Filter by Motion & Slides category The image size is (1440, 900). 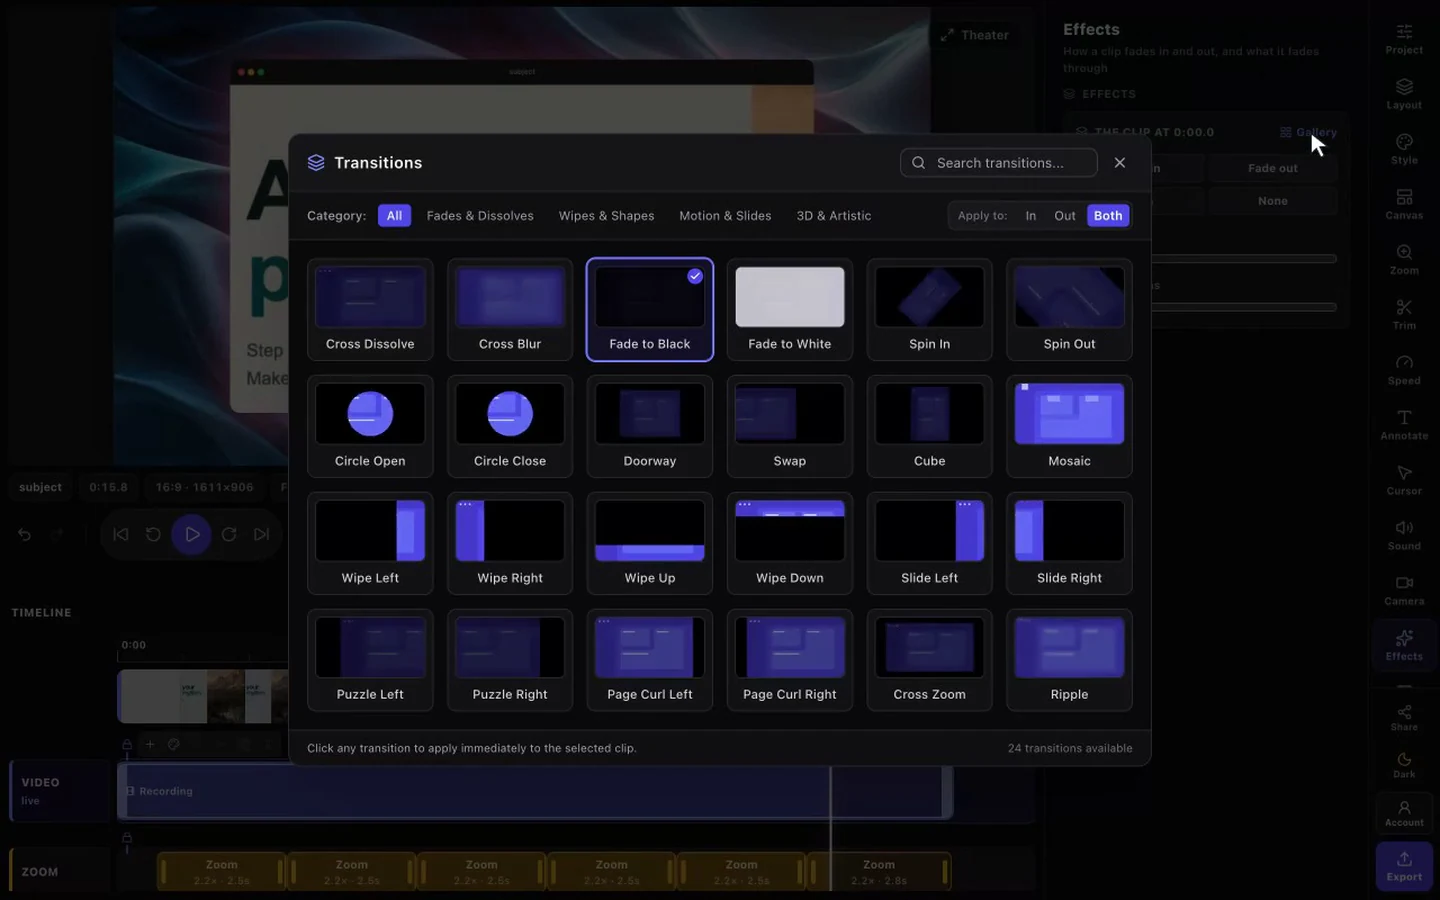point(725,215)
